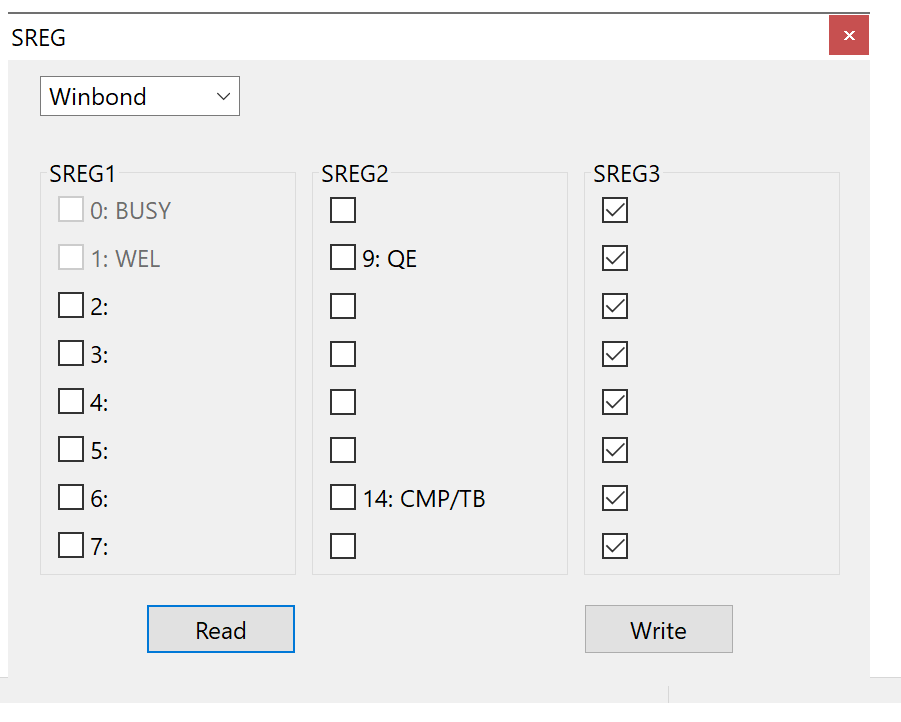The height and width of the screenshot is (722, 901).
Task: Toggle SREG2 checkbox just above 14: CMP/TB
Action: pos(343,450)
